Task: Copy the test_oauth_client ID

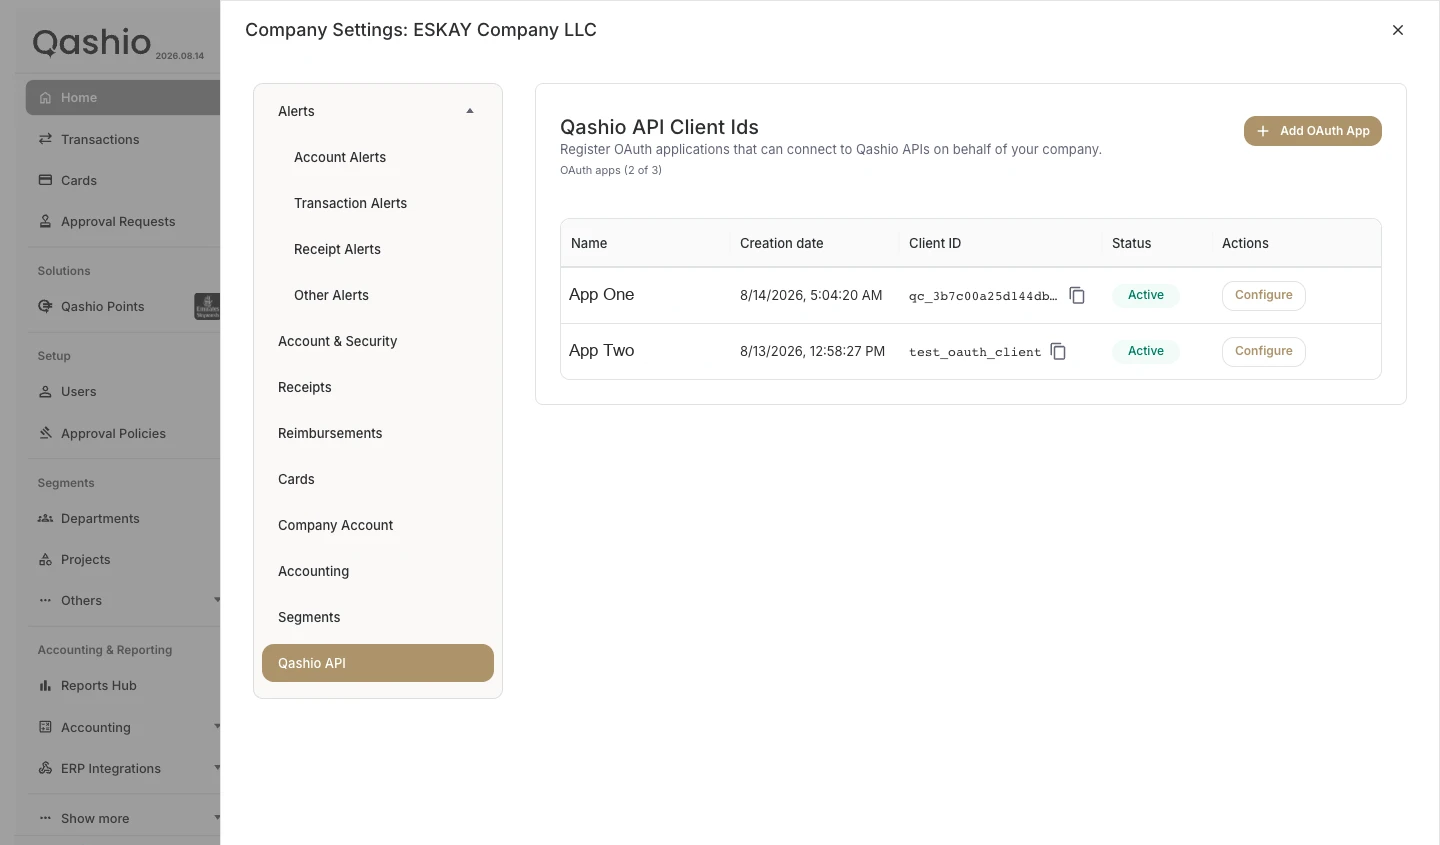Action: tap(1058, 351)
